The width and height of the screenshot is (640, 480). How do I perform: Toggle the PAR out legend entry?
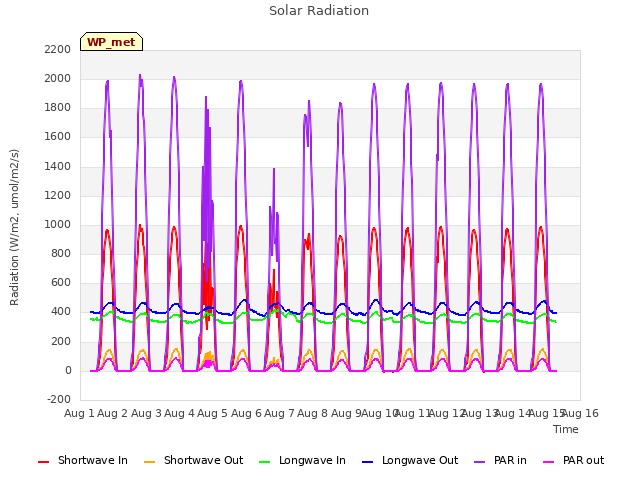coord(573,460)
